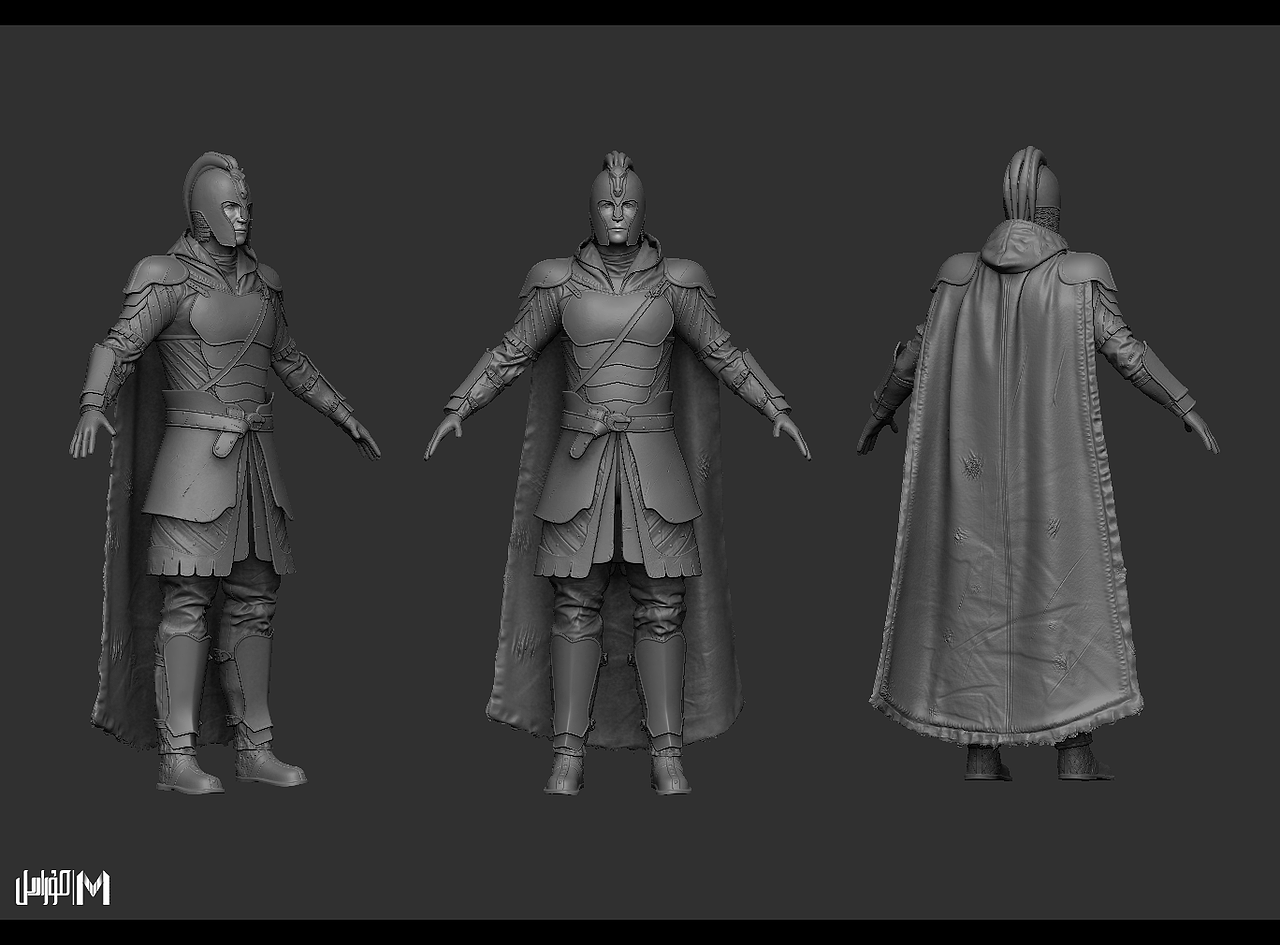Select the front-facing armored character model

(617, 473)
